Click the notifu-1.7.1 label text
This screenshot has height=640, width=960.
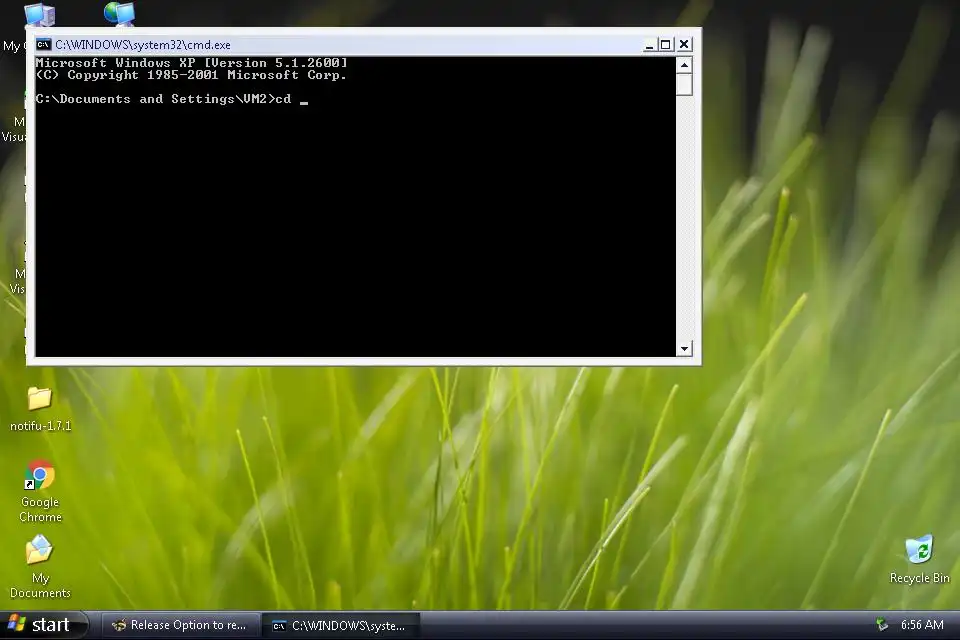point(40,426)
